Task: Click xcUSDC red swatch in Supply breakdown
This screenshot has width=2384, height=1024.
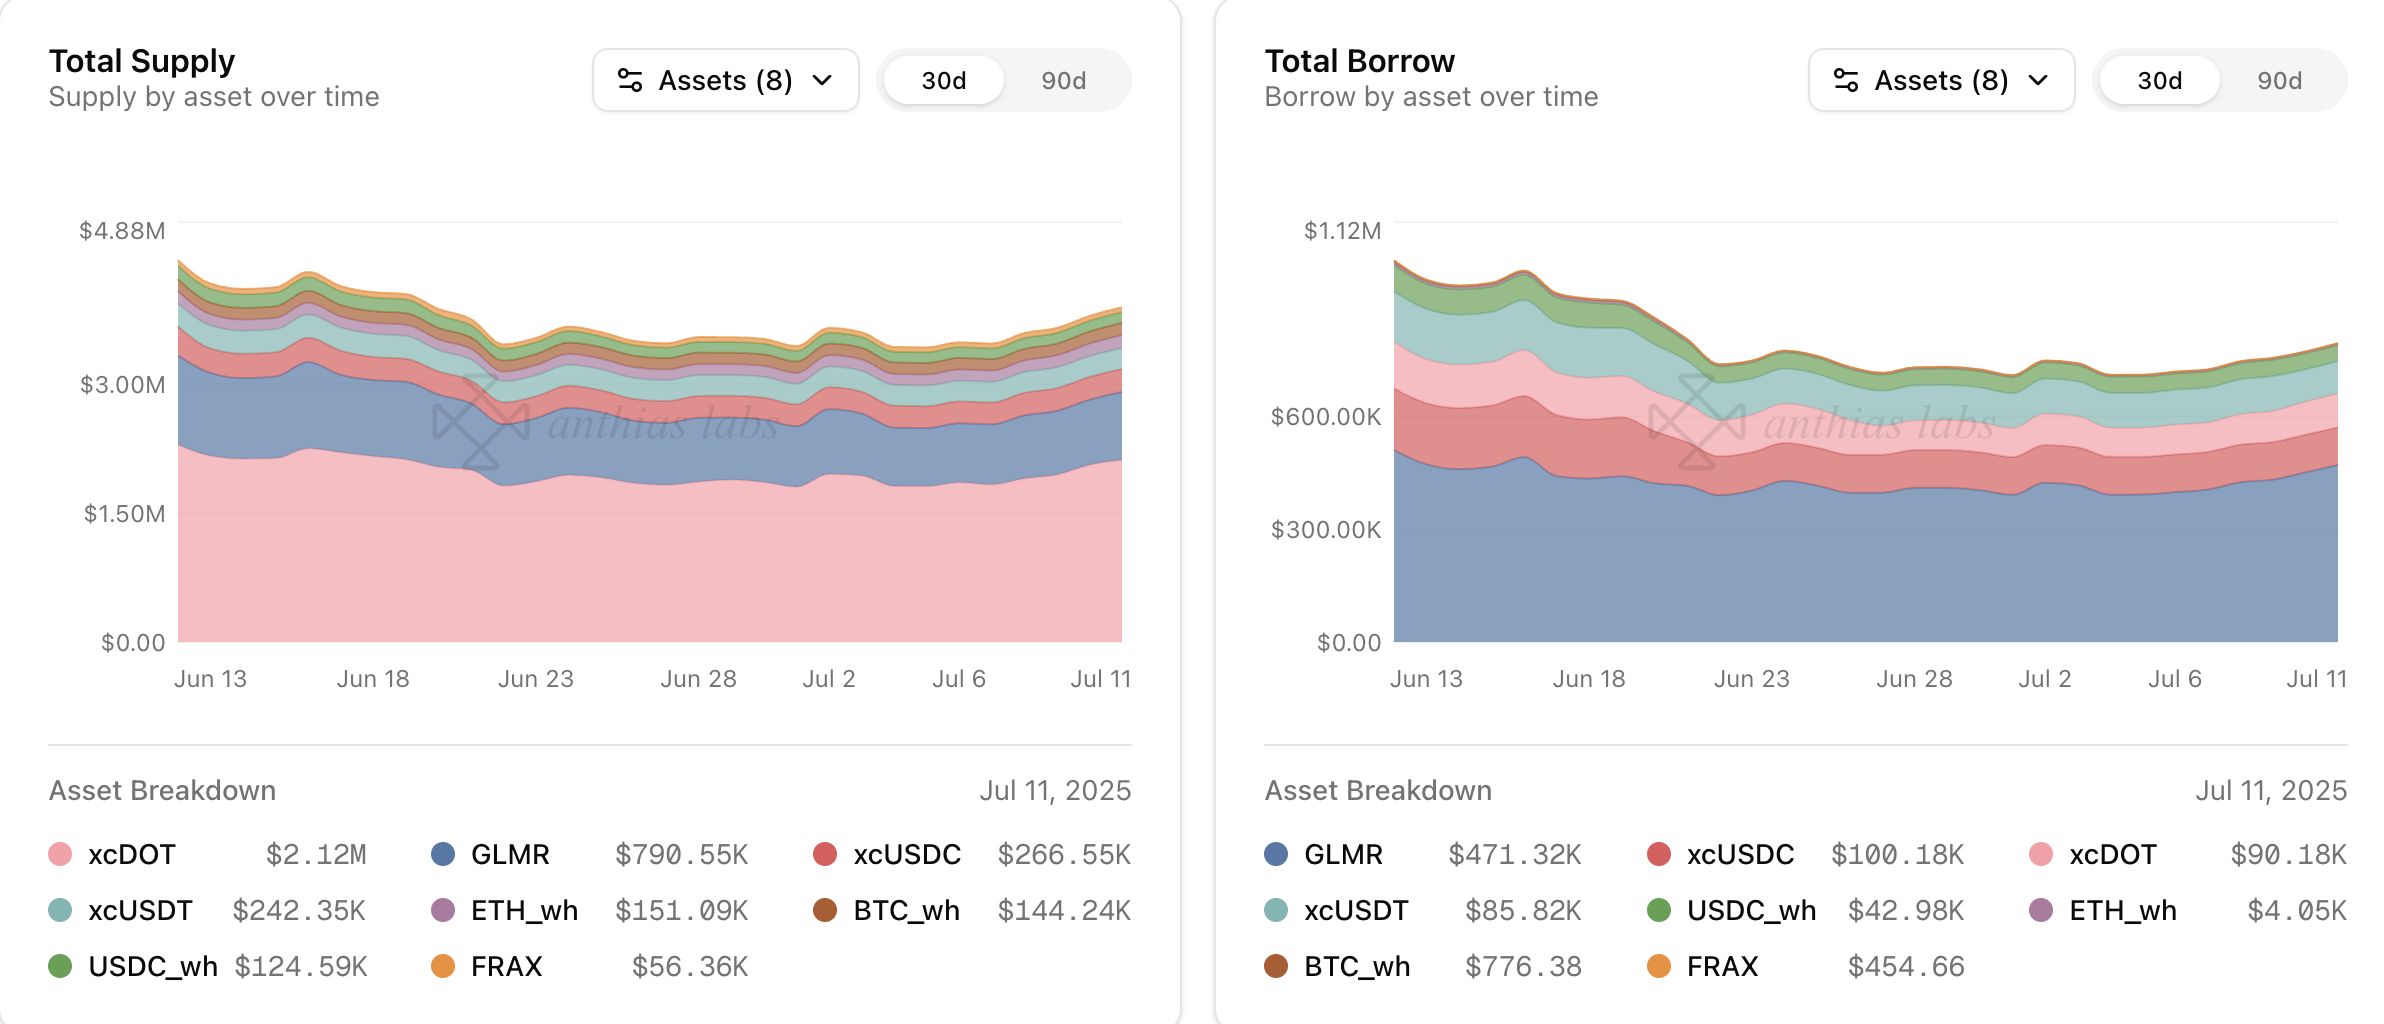Action: 825,854
